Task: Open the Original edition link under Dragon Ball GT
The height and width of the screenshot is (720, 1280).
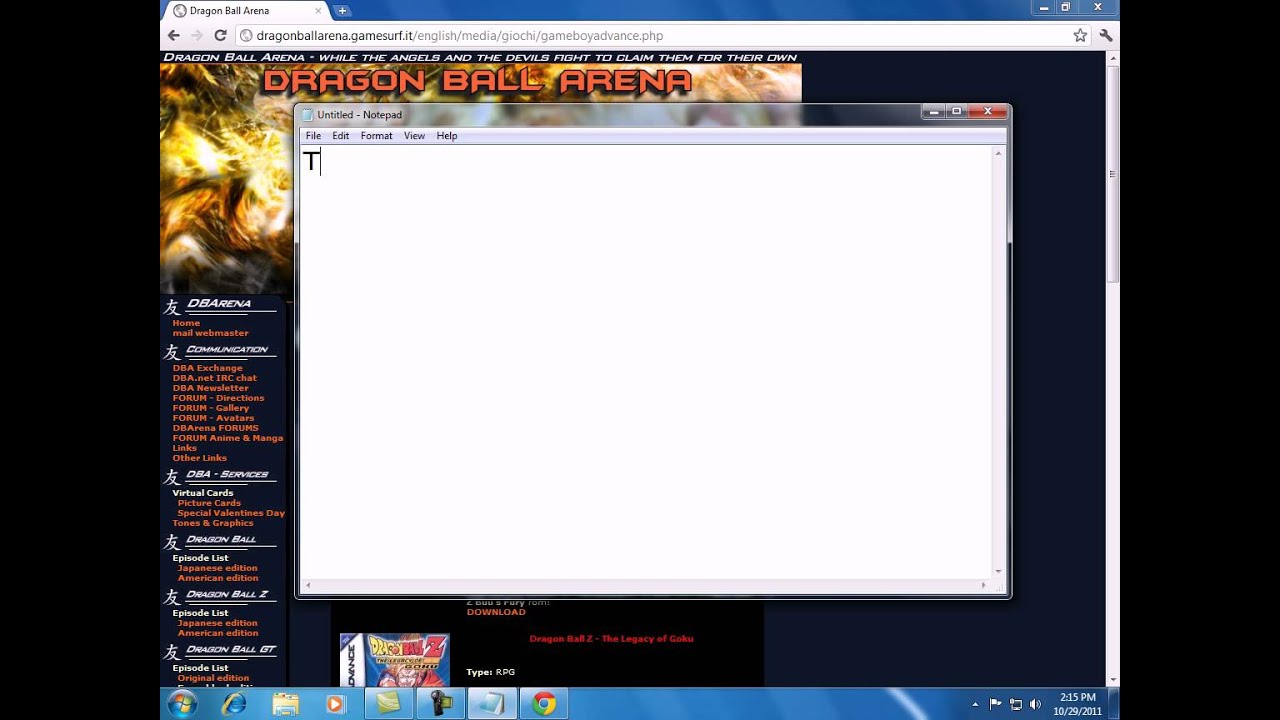Action: click(x=213, y=678)
